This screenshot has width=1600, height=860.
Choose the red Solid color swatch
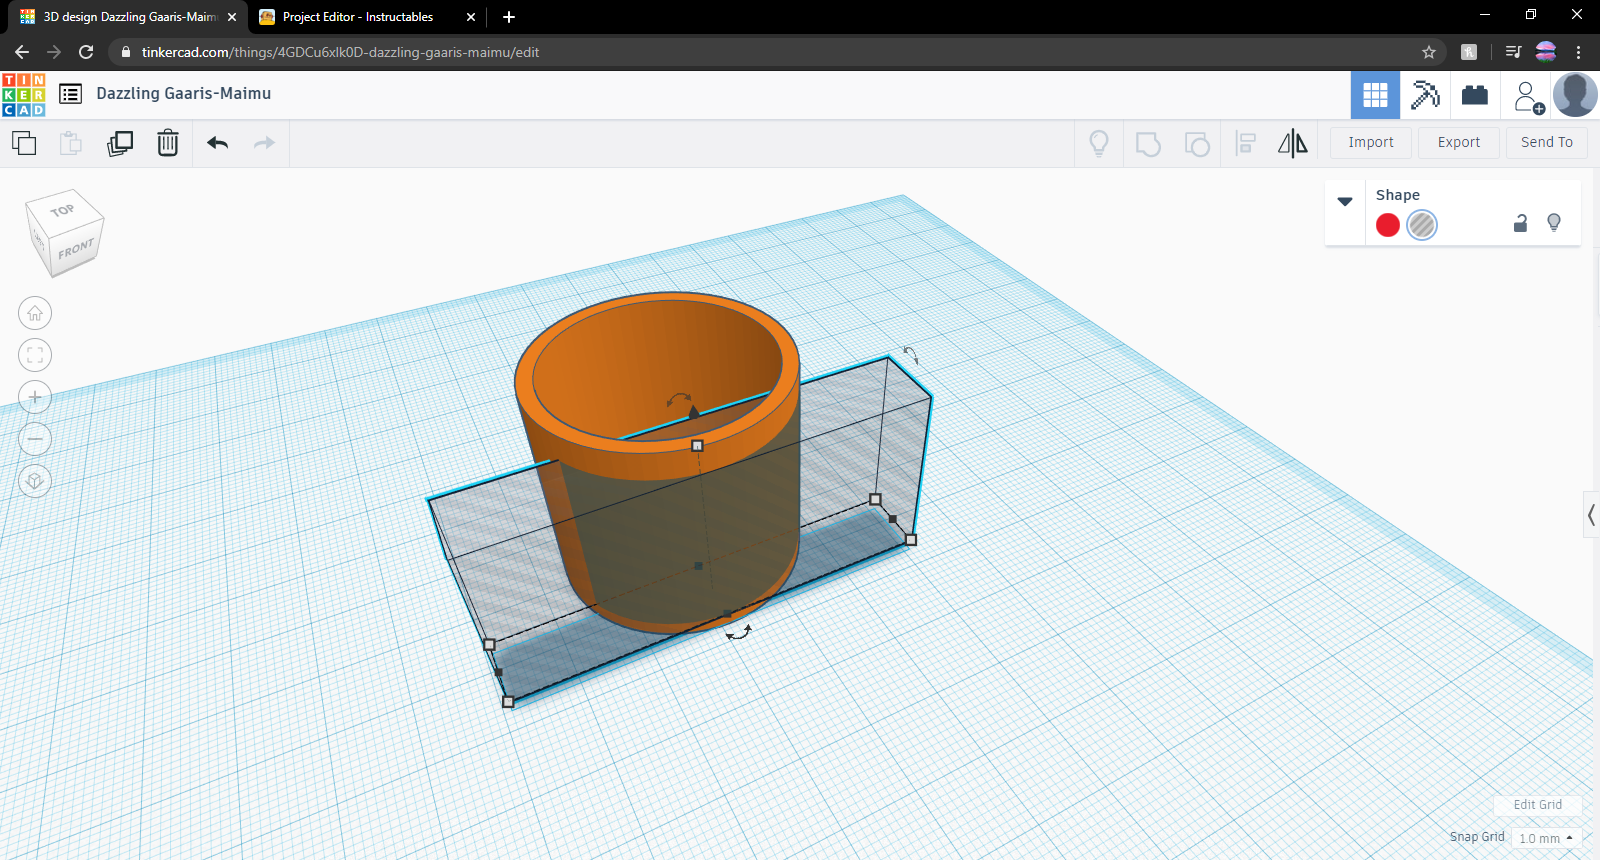tap(1388, 225)
